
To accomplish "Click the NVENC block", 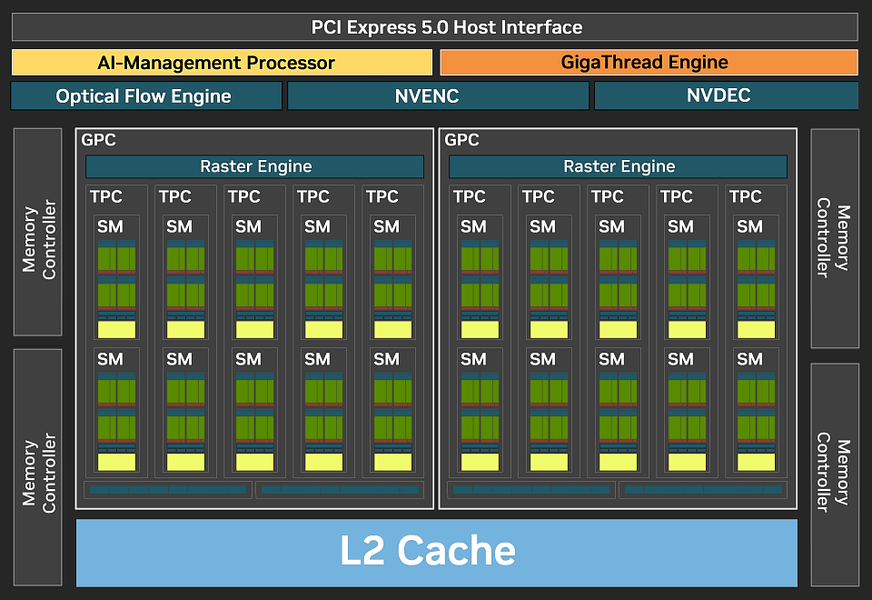I will pyautogui.click(x=438, y=96).
